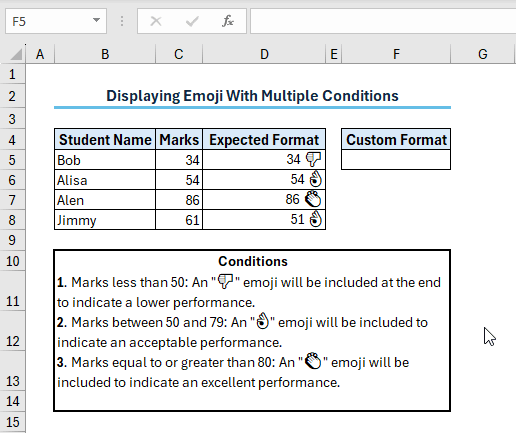Click Jimmy's Marks cell with 61
The width and height of the screenshot is (516, 433).
pyautogui.click(x=179, y=220)
